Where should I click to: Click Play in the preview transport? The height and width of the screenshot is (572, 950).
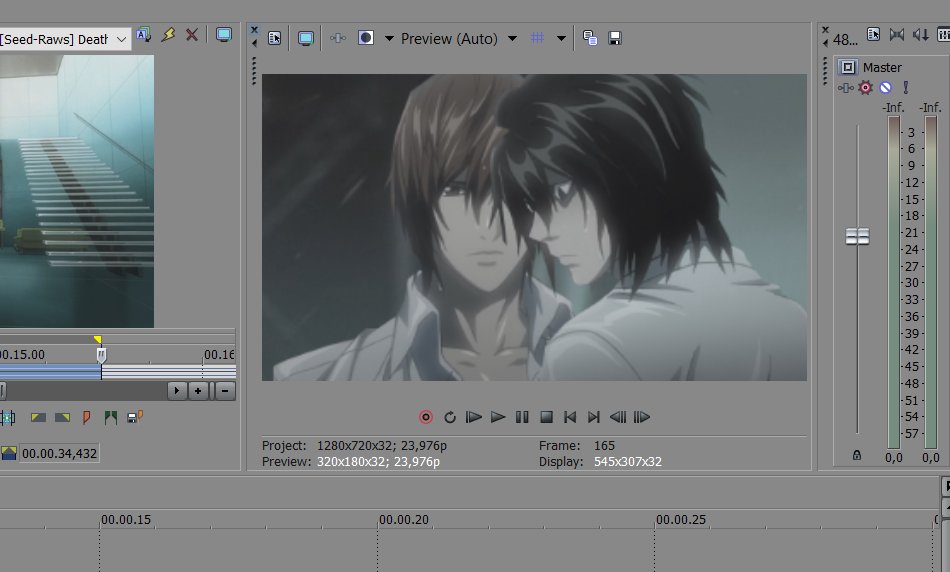tap(498, 417)
